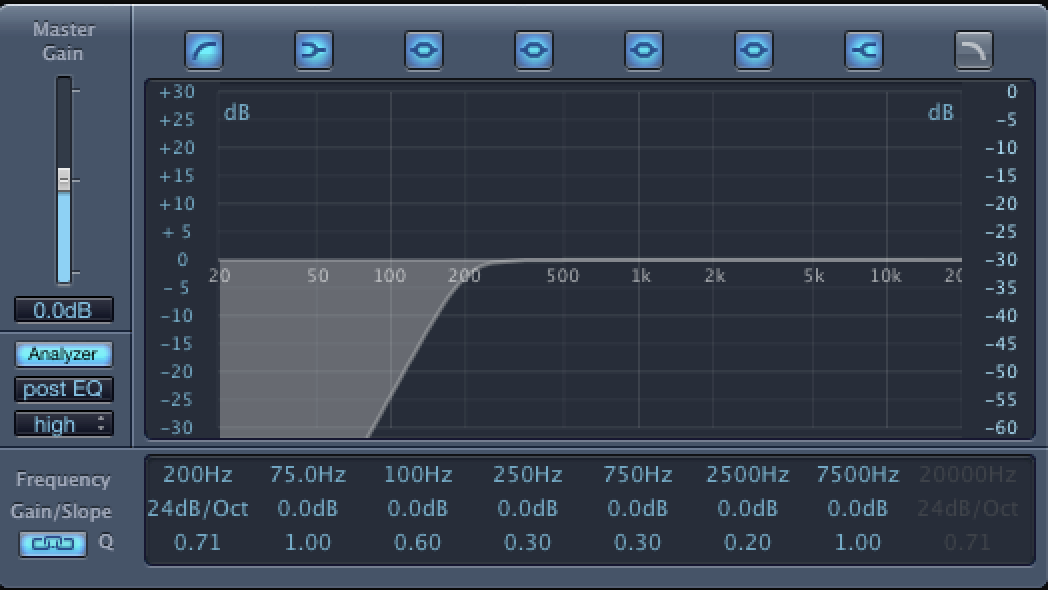Toggle the Gain-Q couple link button
This screenshot has height=590, width=1048.
click(x=47, y=544)
